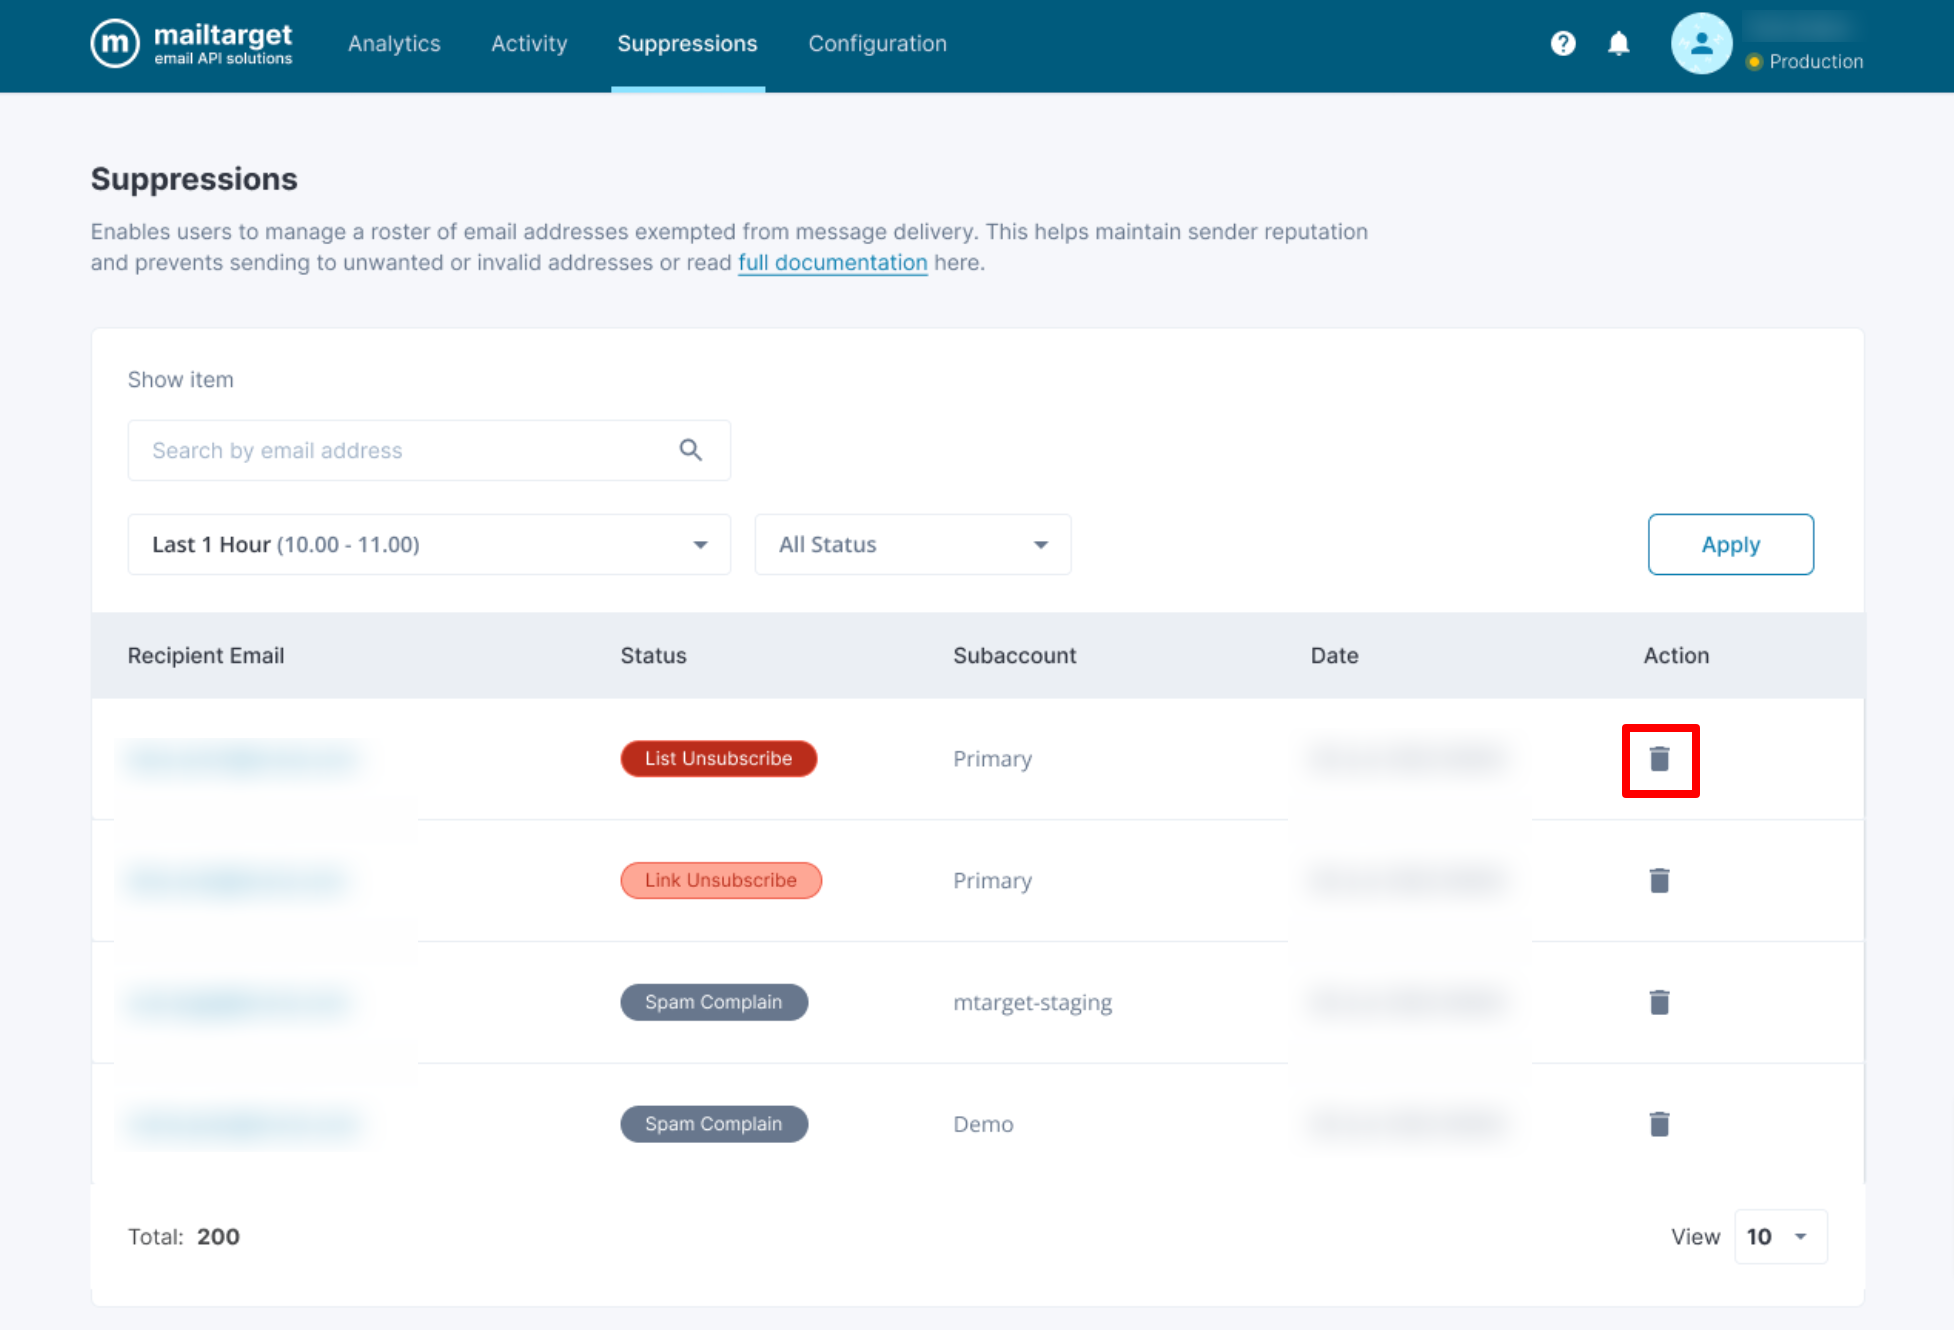Click the Spam Complain badge for Demo
The height and width of the screenshot is (1330, 1954).
(713, 1124)
